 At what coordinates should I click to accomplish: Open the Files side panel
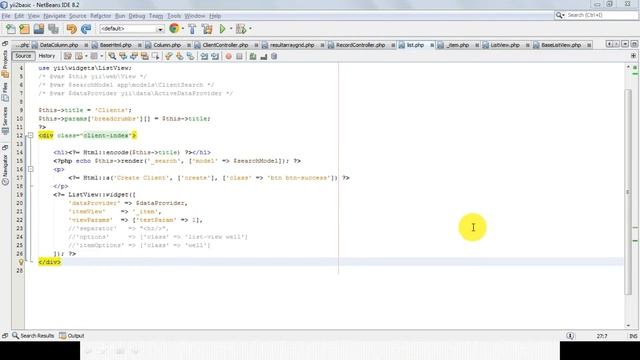tap(5, 91)
